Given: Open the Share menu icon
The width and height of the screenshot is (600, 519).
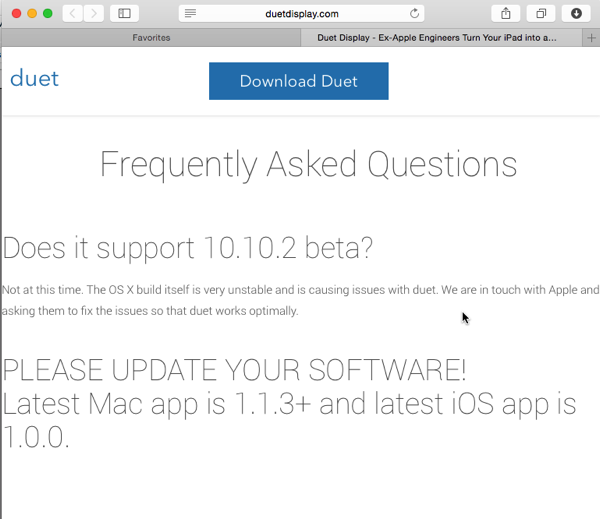Looking at the screenshot, I should pos(506,14).
